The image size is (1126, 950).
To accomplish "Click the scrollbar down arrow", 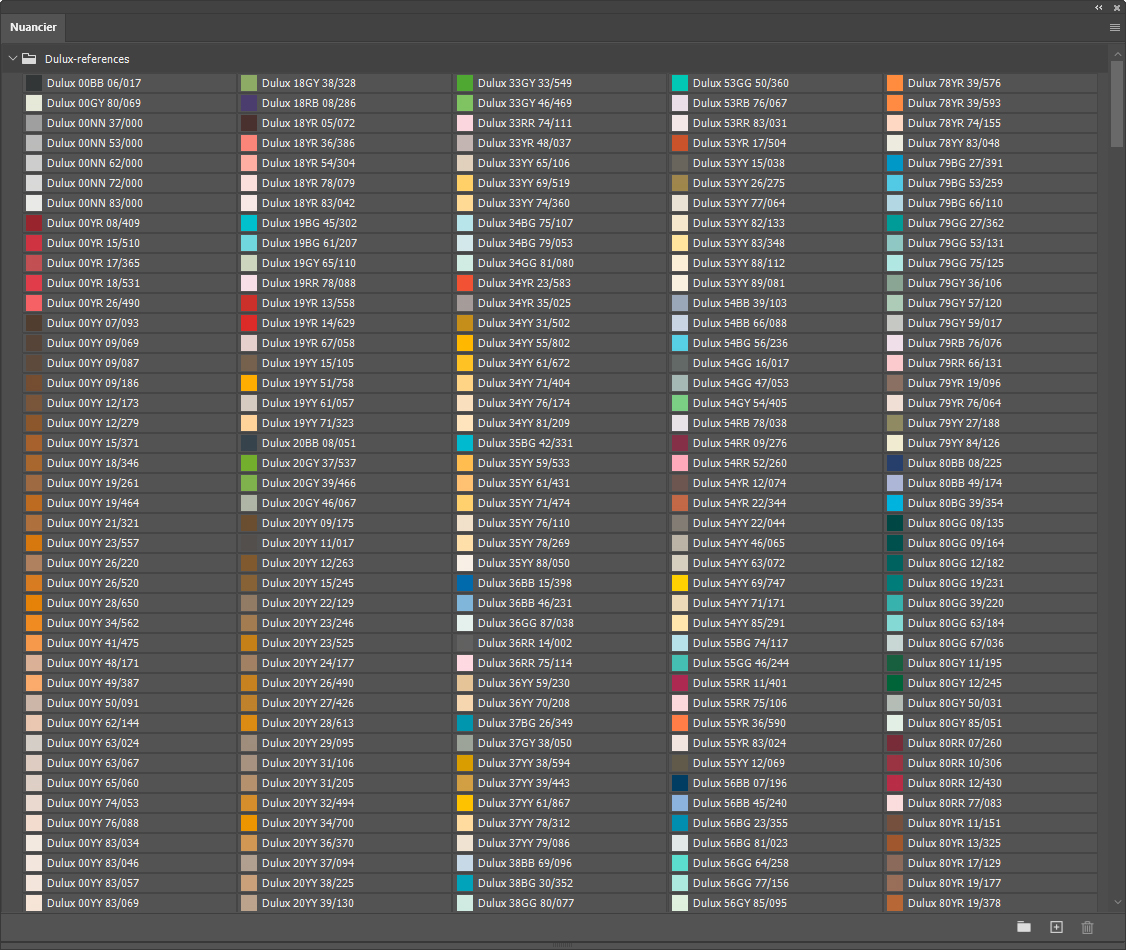I will pyautogui.click(x=1117, y=903).
